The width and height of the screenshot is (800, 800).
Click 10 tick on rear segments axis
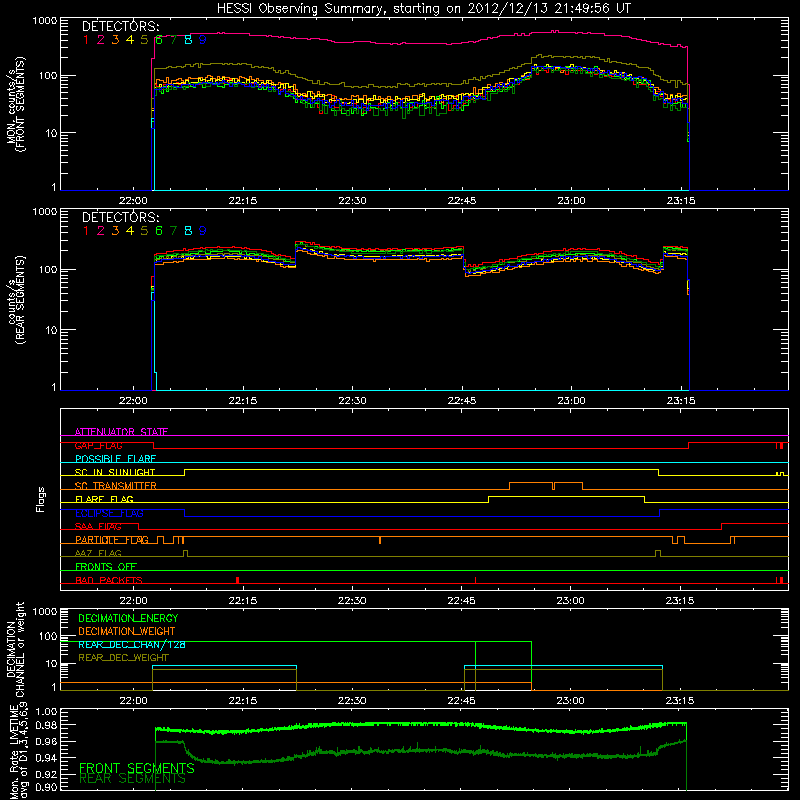(51, 330)
